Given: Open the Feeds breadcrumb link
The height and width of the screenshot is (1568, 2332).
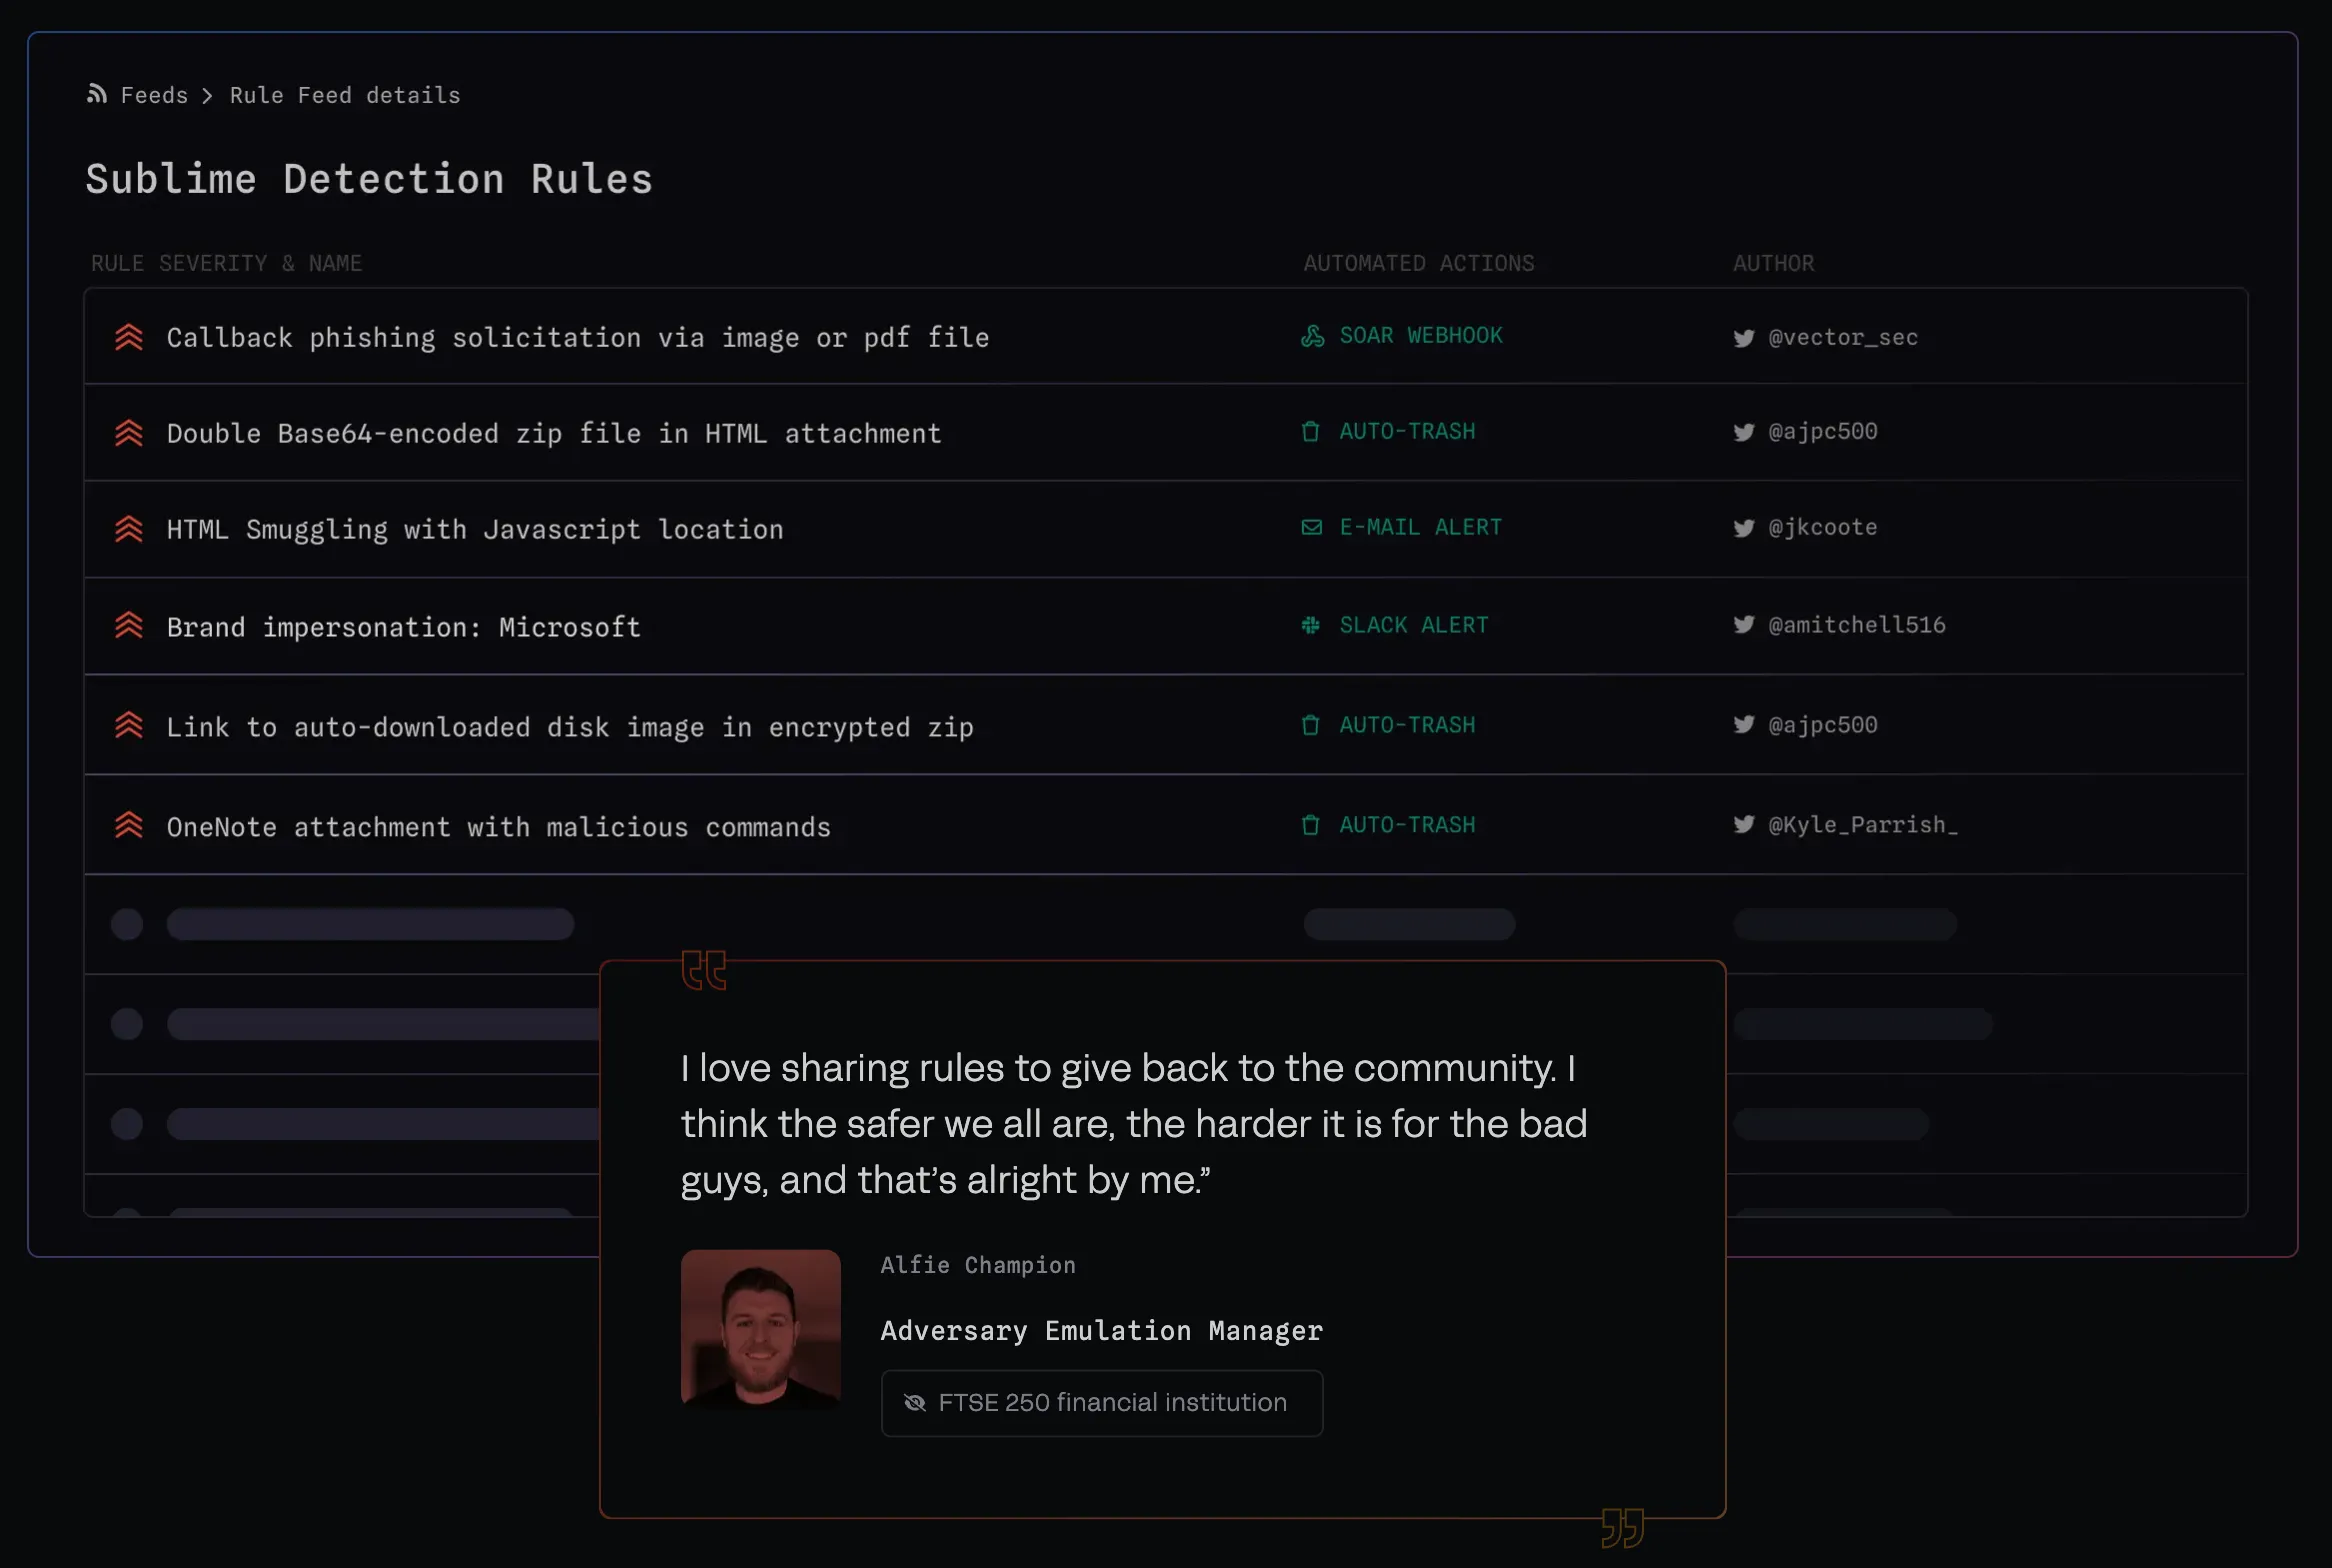Looking at the screenshot, I should (154, 95).
